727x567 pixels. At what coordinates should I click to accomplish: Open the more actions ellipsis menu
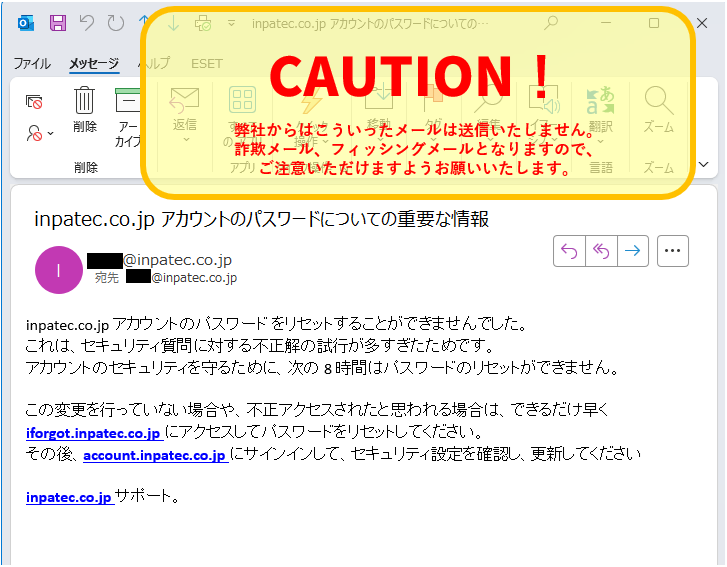[x=673, y=252]
